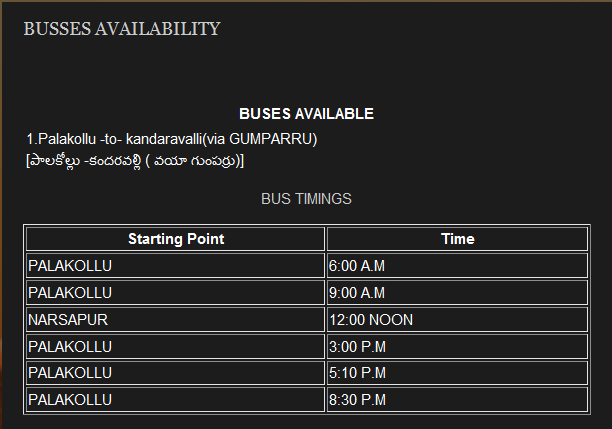
Task: Click the Palakollu -to- kandaravalli route line
Action: click(172, 139)
